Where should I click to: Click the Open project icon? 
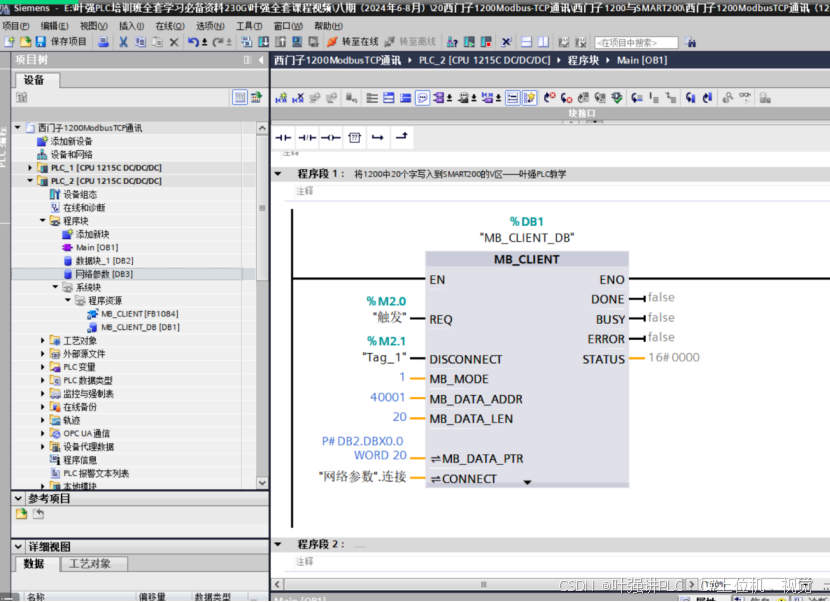click(x=25, y=42)
